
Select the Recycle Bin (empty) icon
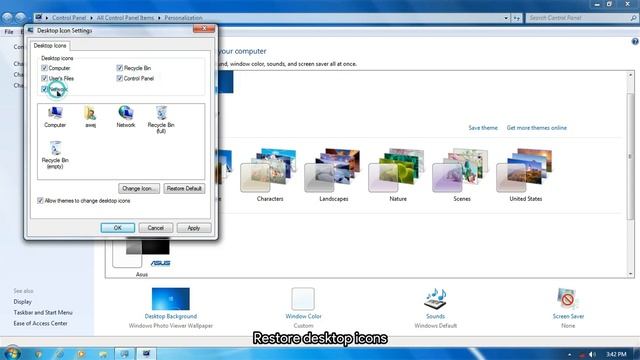[55, 155]
